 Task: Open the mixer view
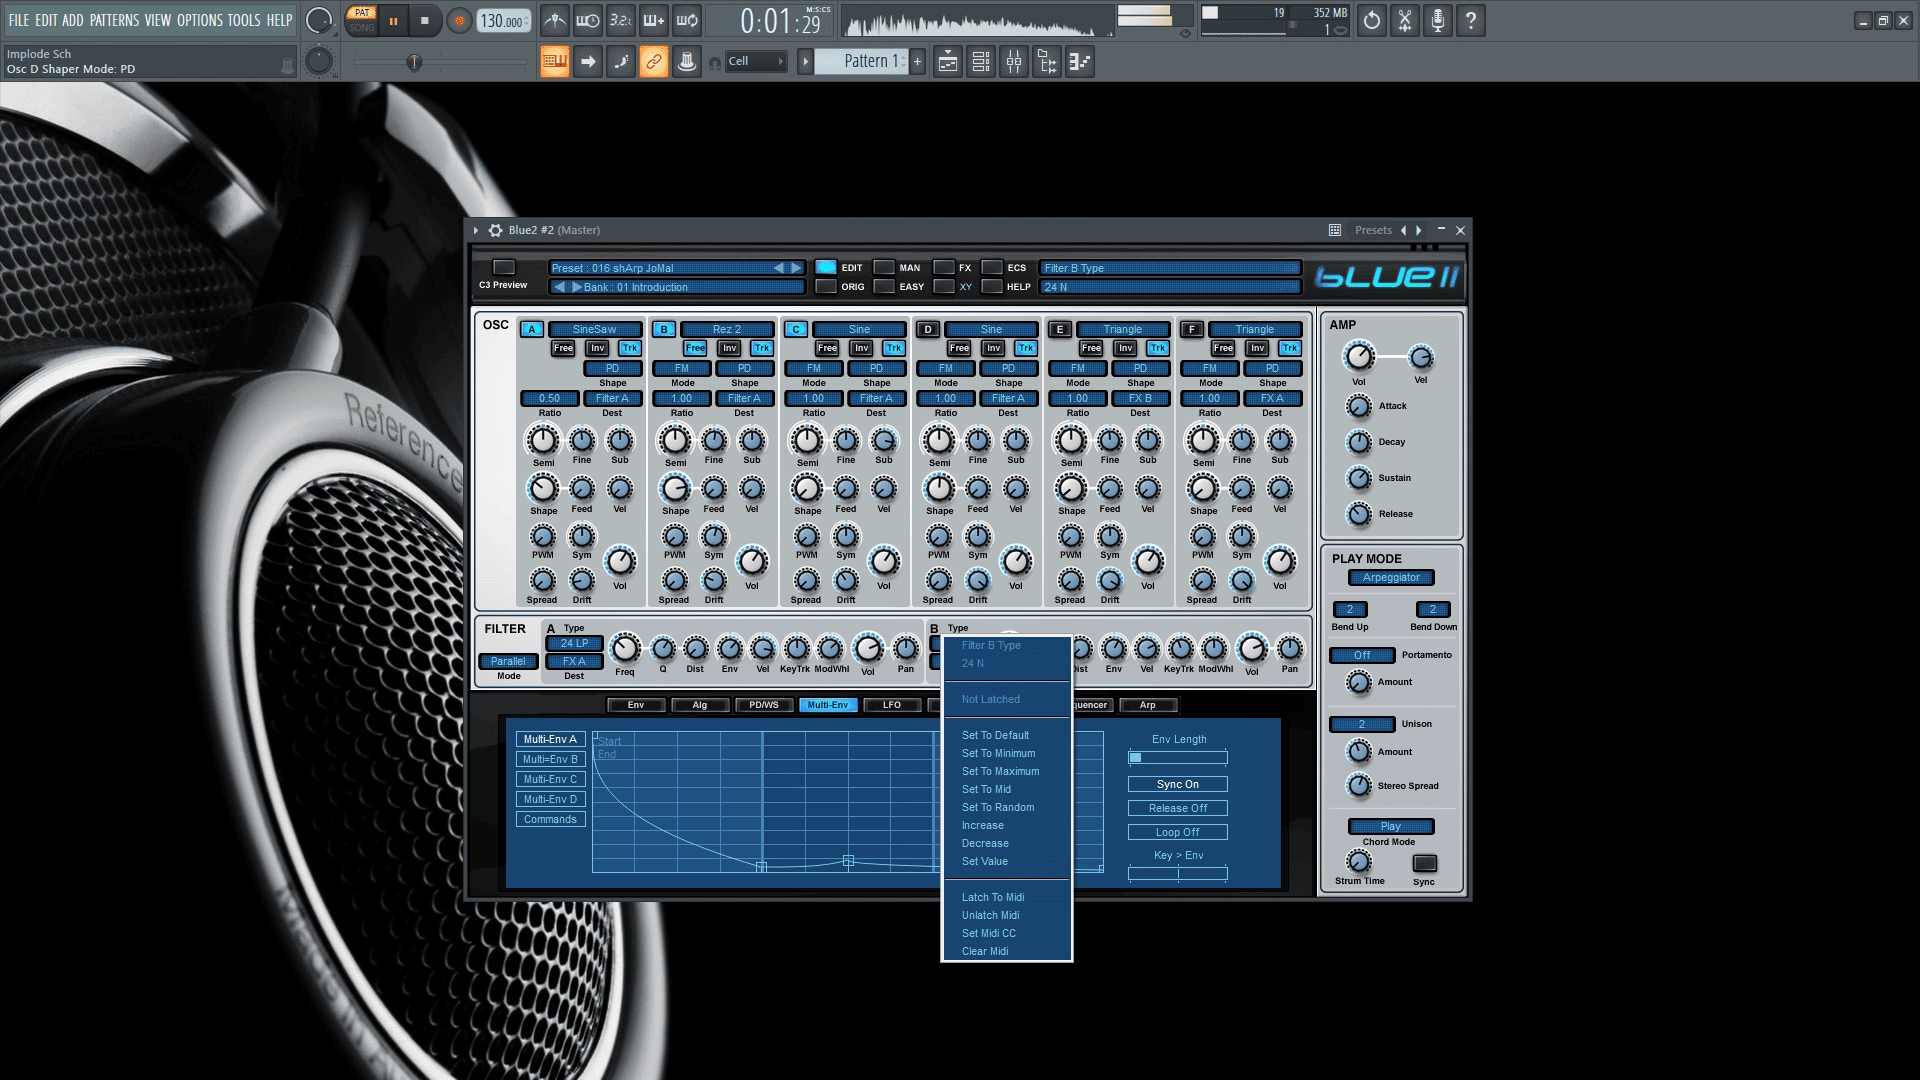1014,62
